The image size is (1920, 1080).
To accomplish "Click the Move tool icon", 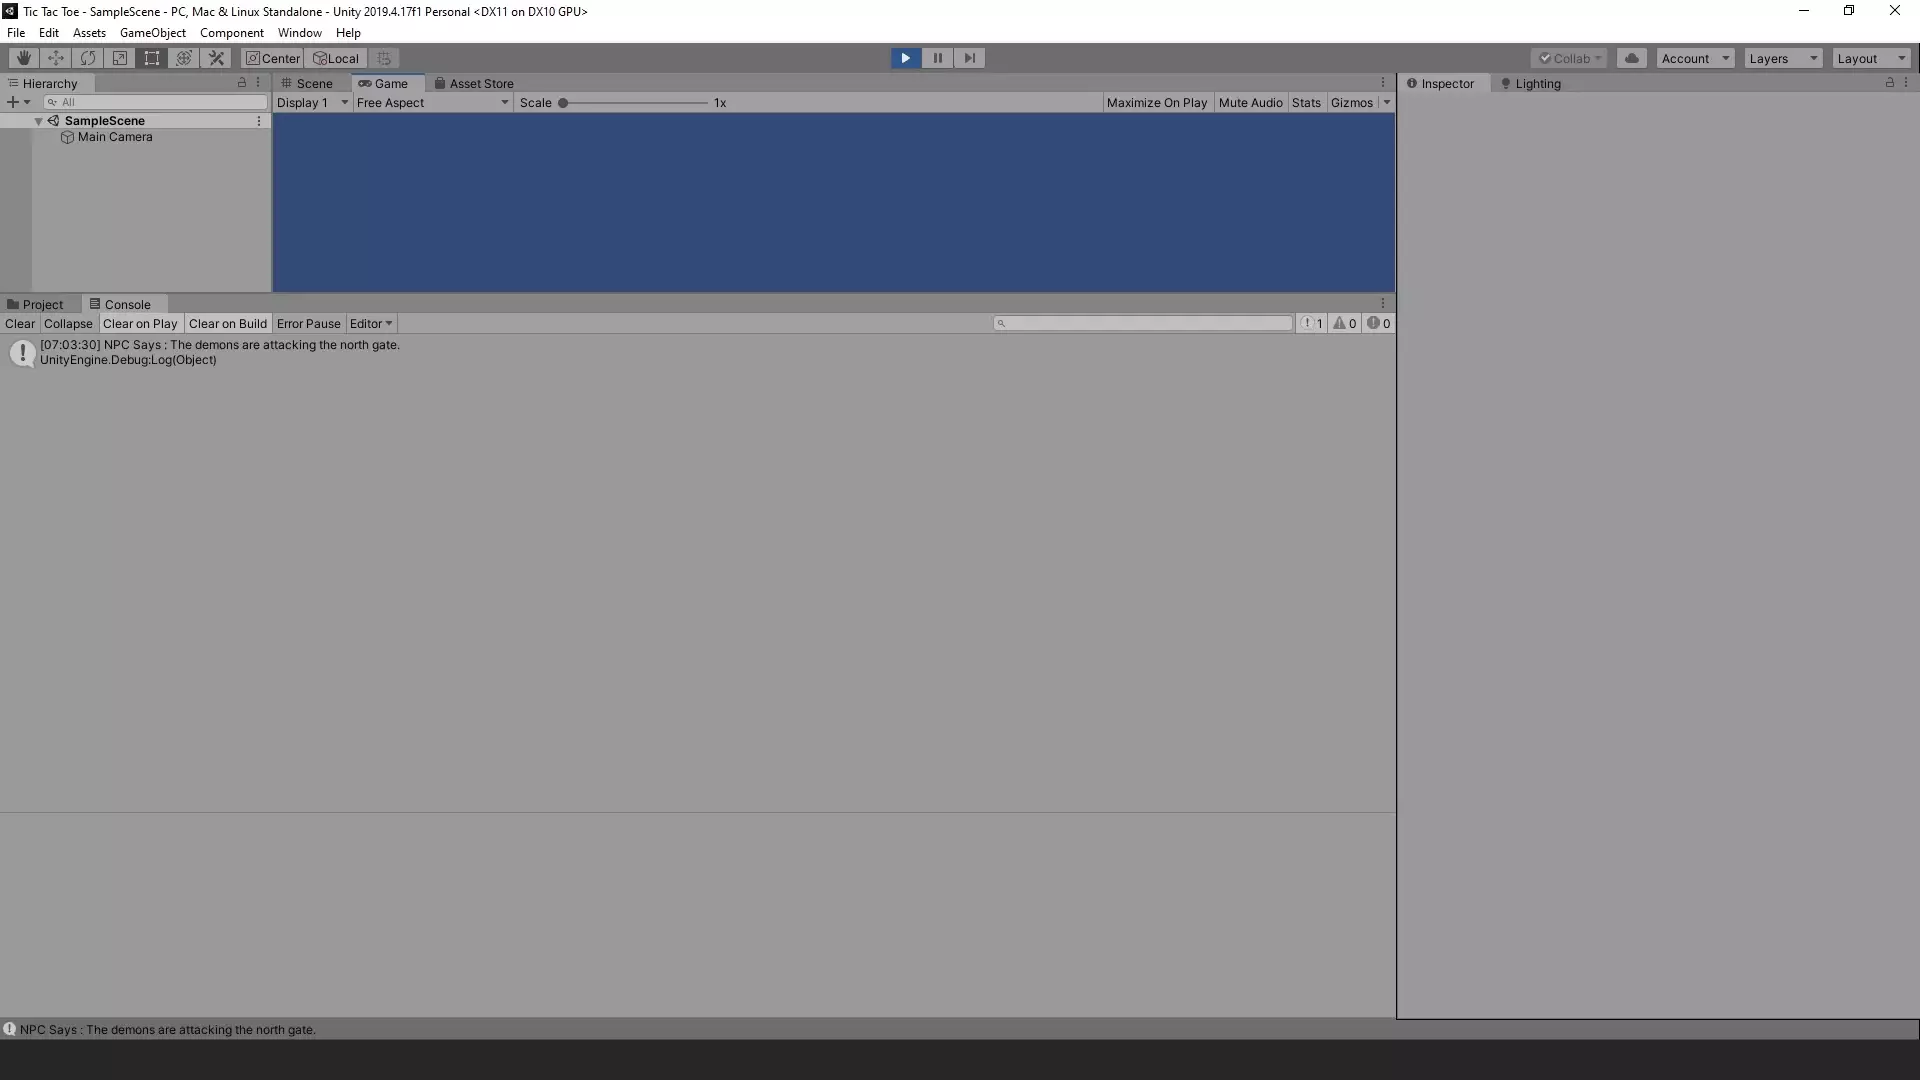I will click(54, 58).
